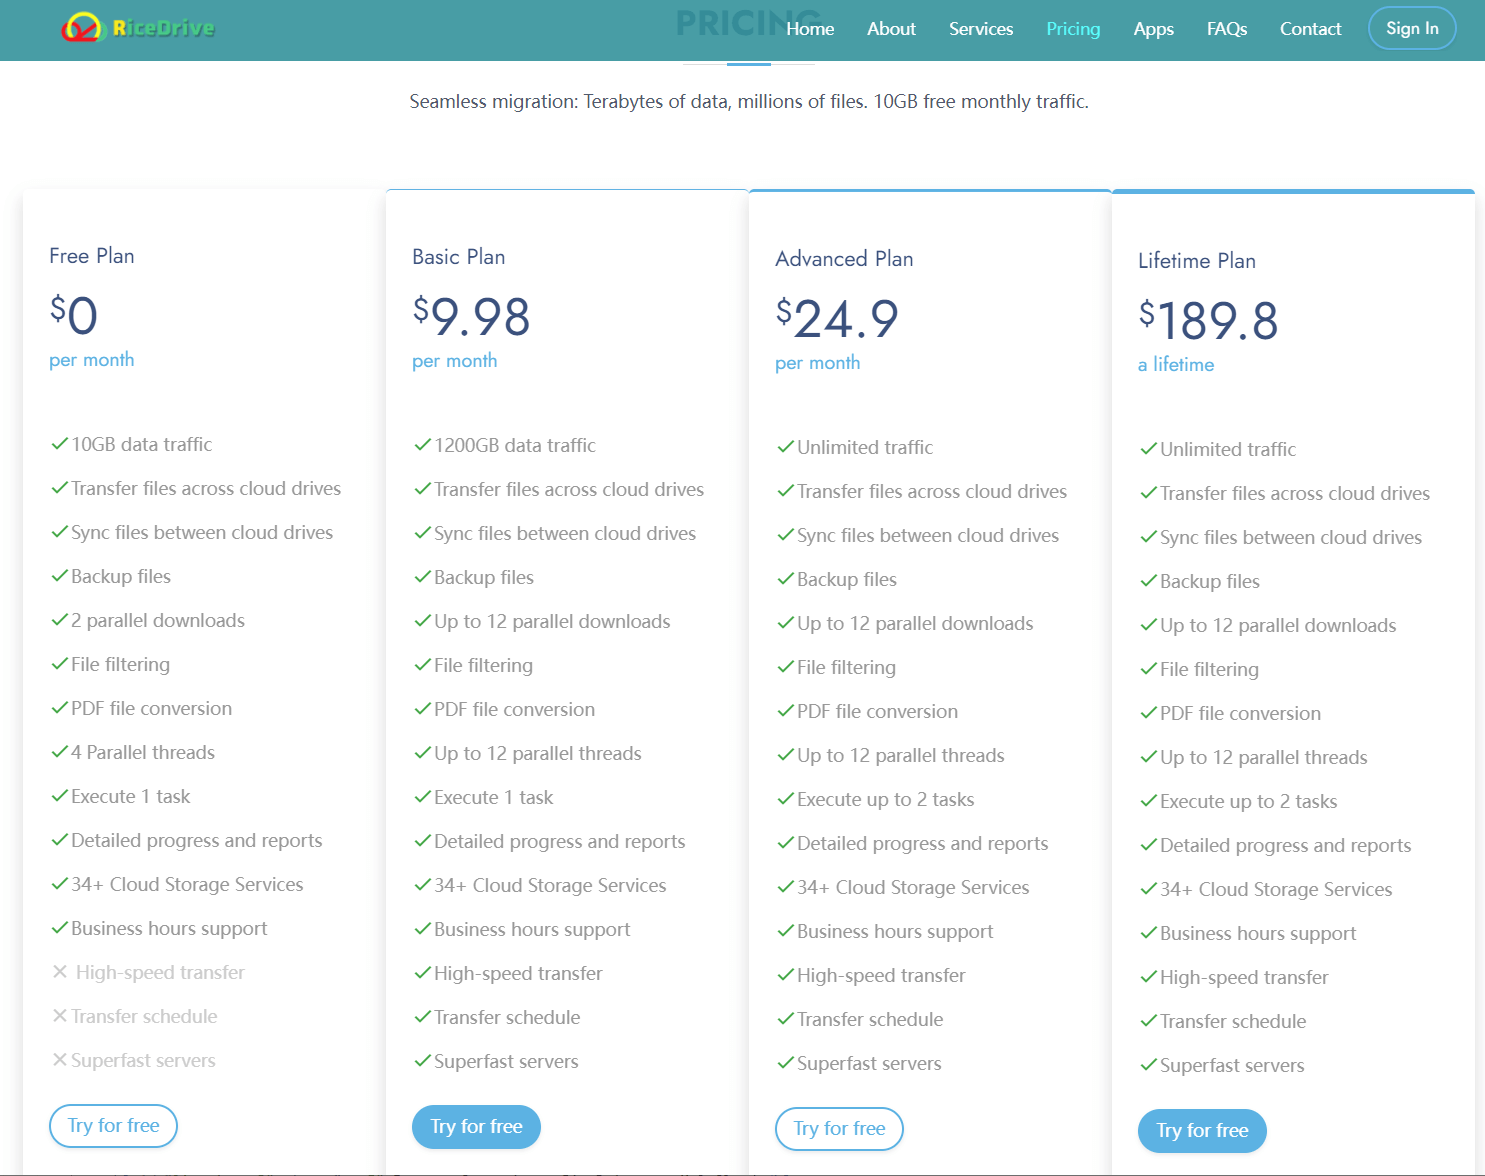Click the Sign In button
The width and height of the screenshot is (1485, 1176).
[1412, 28]
